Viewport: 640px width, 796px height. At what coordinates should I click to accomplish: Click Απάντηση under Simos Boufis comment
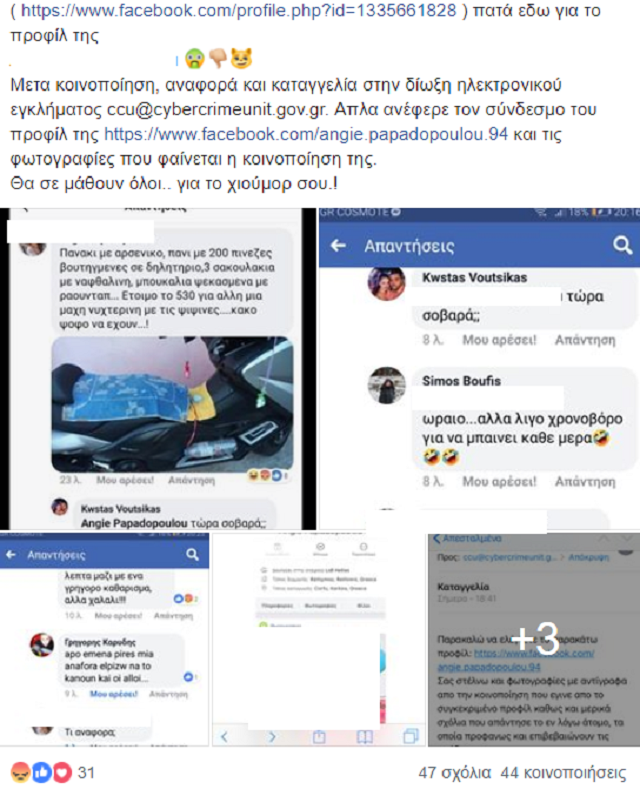pyautogui.click(x=585, y=481)
